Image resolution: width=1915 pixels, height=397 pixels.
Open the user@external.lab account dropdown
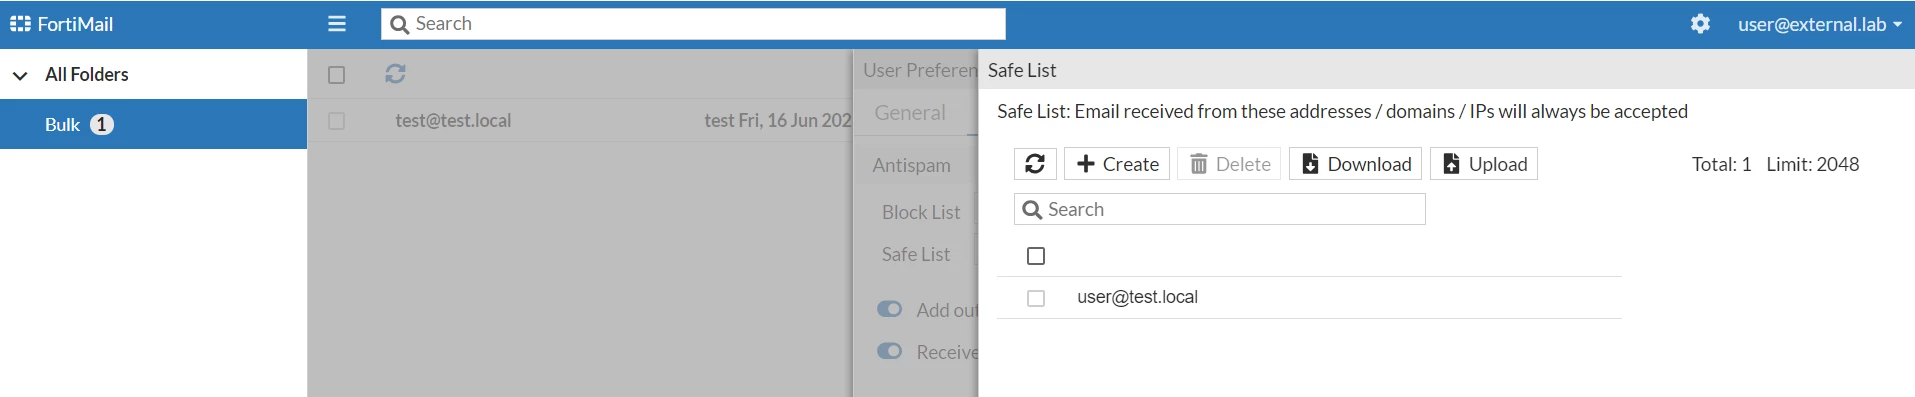tap(1819, 24)
